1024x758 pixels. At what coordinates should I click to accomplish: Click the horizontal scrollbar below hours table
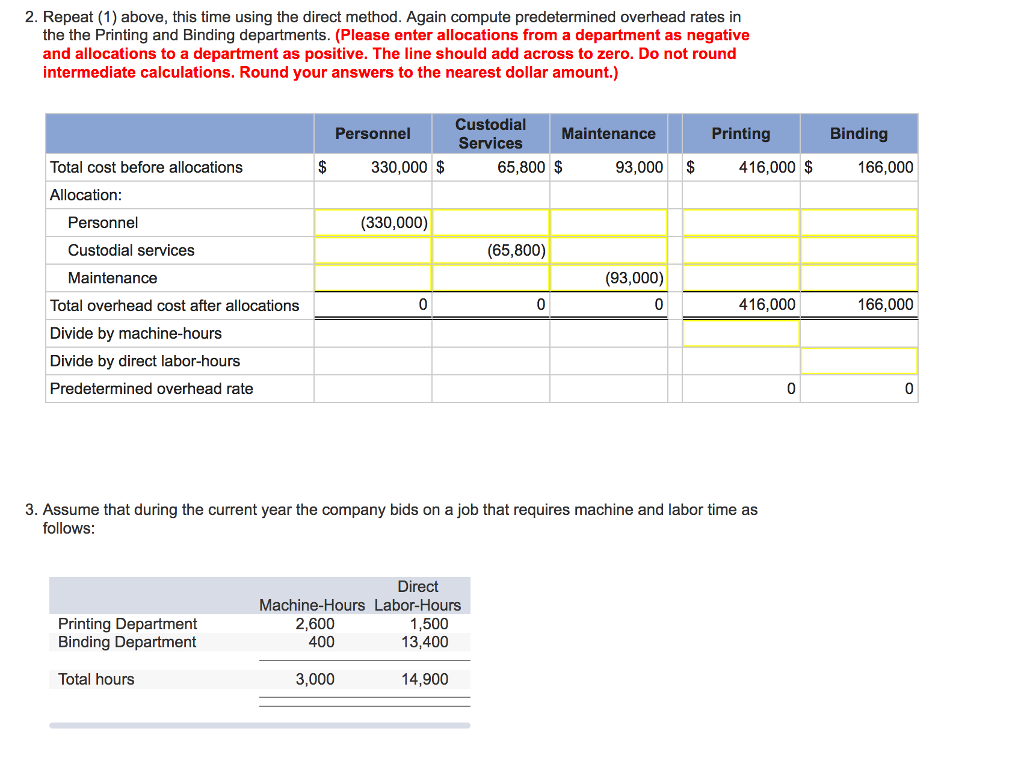coord(260,725)
